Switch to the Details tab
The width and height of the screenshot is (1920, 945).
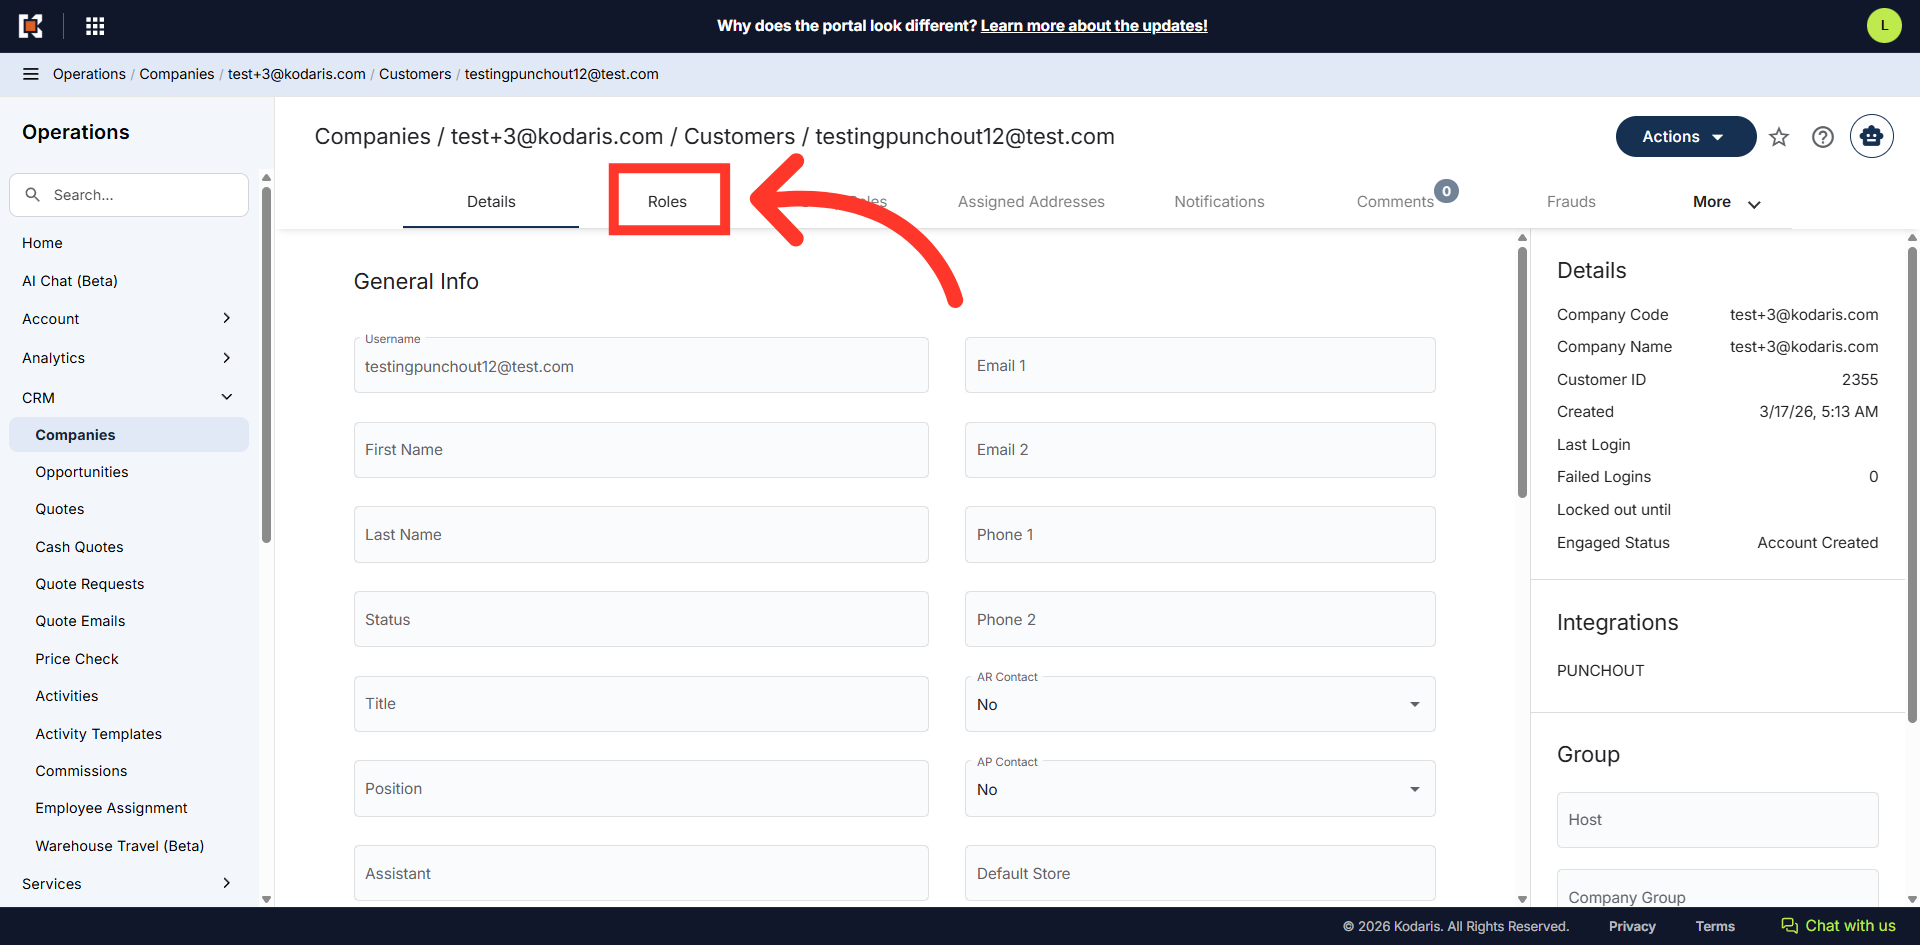tap(491, 202)
